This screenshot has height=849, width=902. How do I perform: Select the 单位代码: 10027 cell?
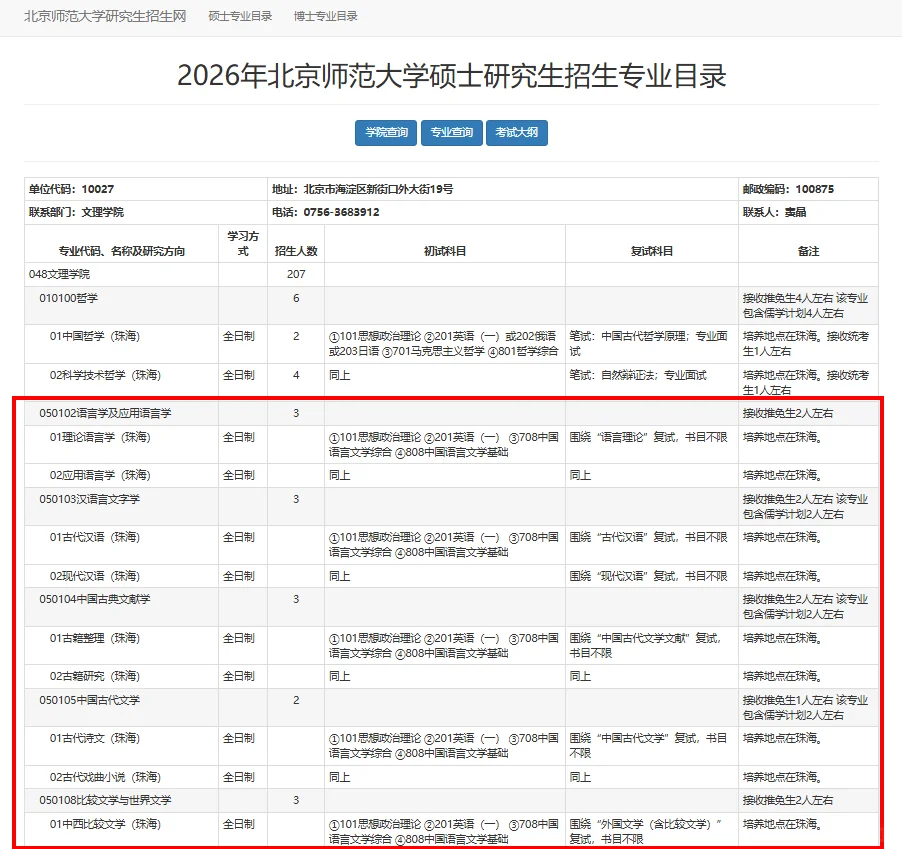point(146,189)
